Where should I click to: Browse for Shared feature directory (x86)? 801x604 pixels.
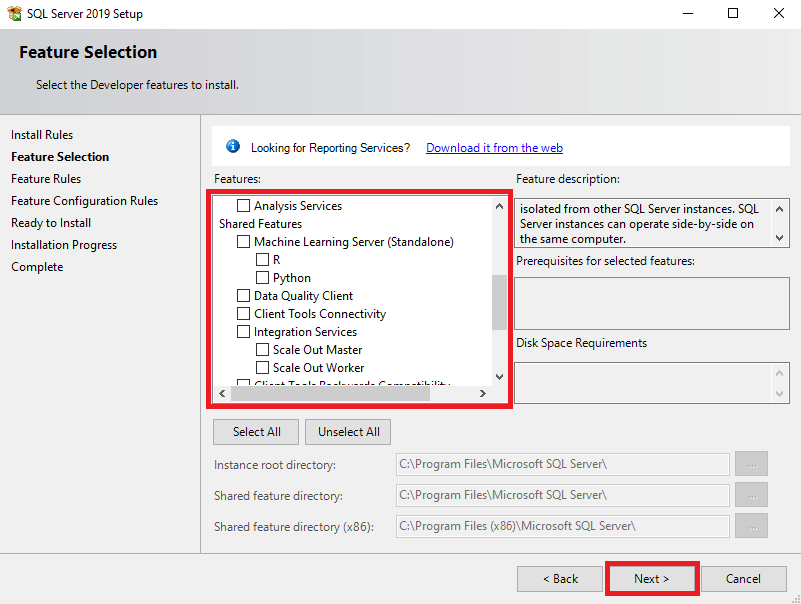751,526
